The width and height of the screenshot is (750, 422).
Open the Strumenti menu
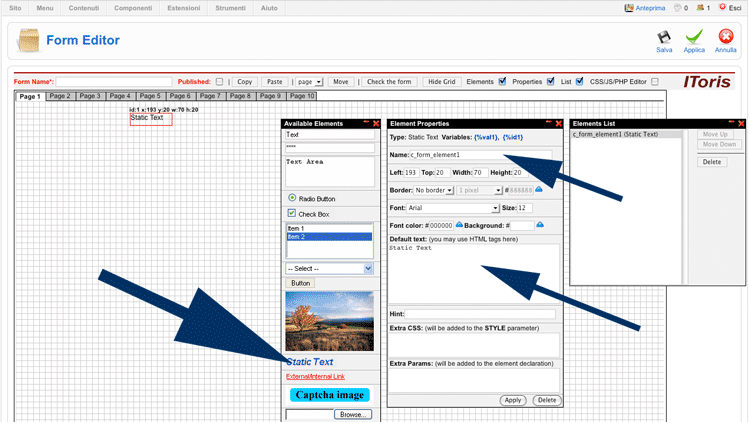(x=230, y=8)
